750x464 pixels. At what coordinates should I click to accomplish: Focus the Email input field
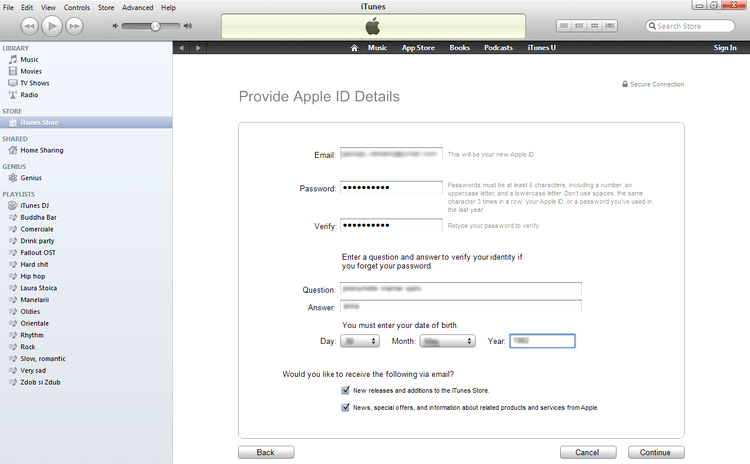[391, 154]
